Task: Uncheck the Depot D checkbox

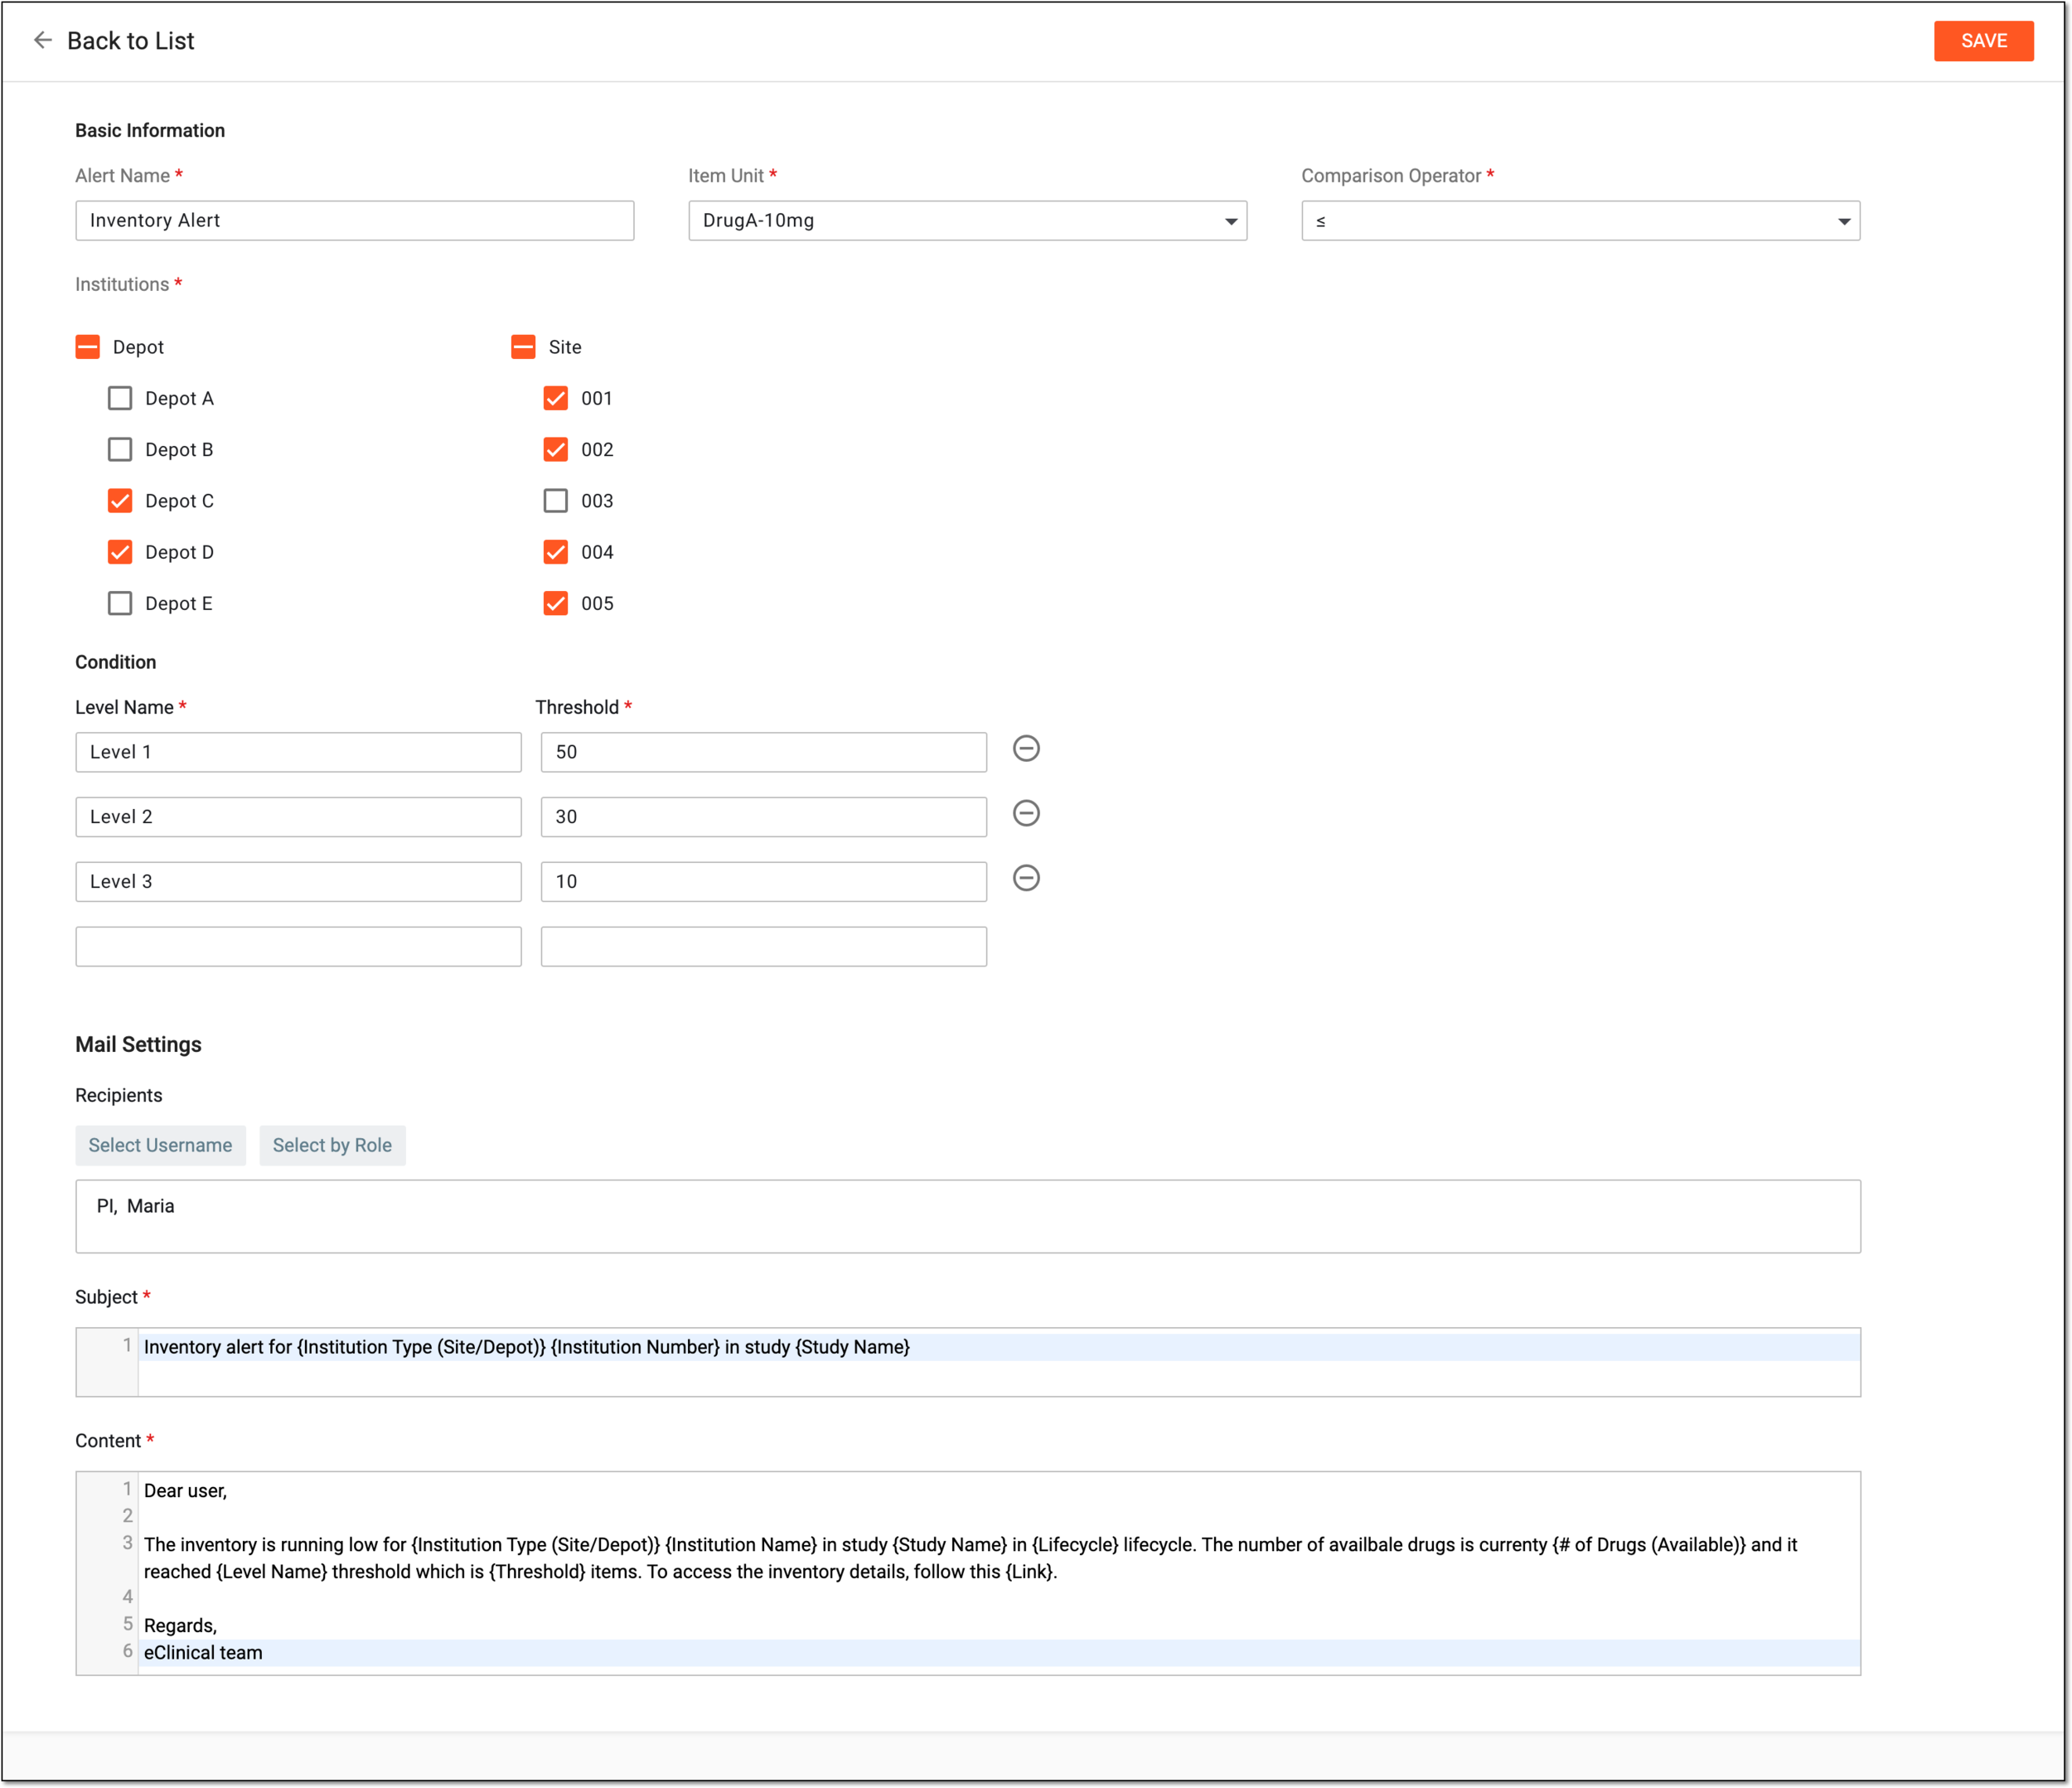Action: [x=120, y=552]
